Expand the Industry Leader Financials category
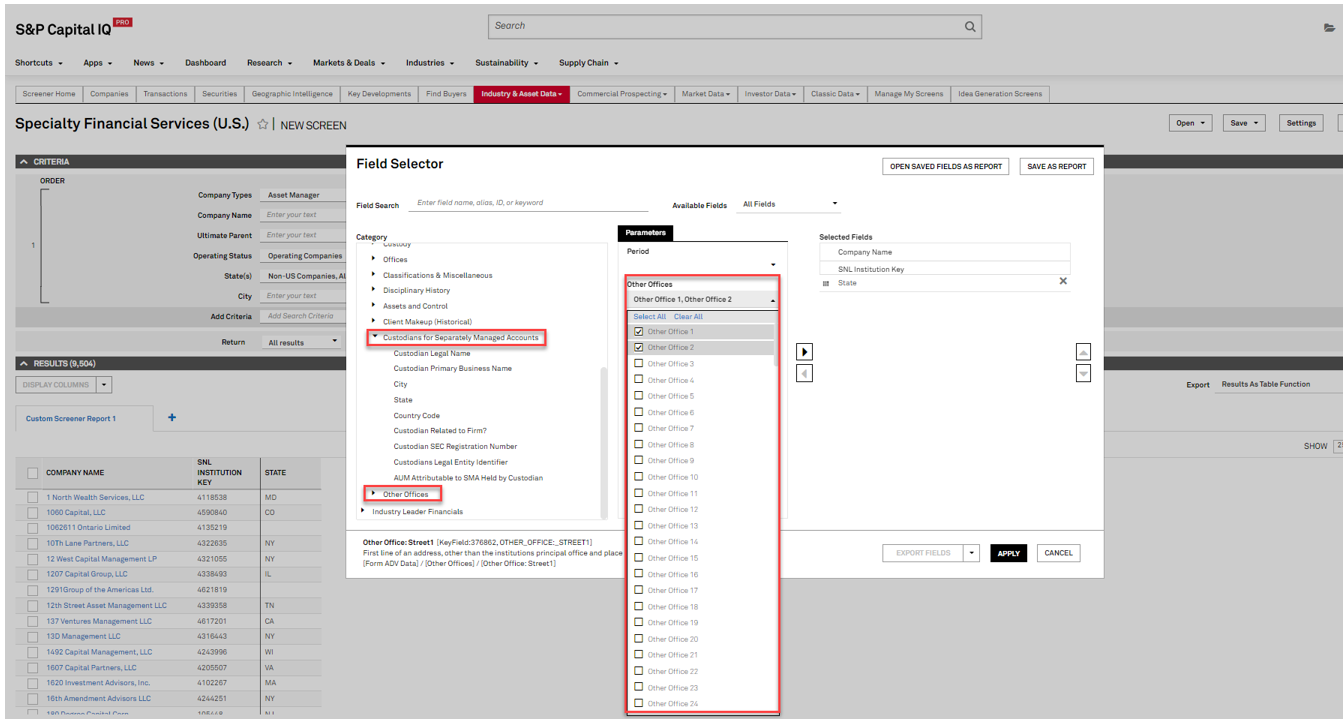 tap(363, 511)
